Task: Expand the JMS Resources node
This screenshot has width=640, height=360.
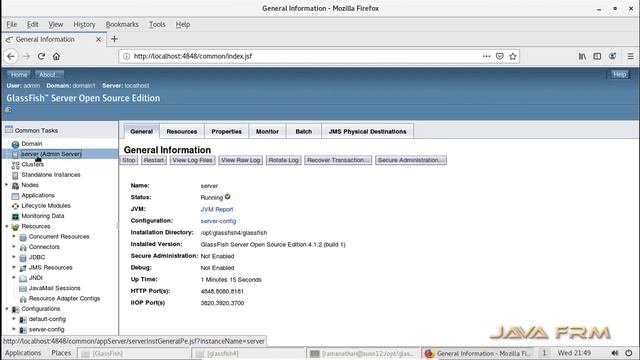Action: point(14,267)
